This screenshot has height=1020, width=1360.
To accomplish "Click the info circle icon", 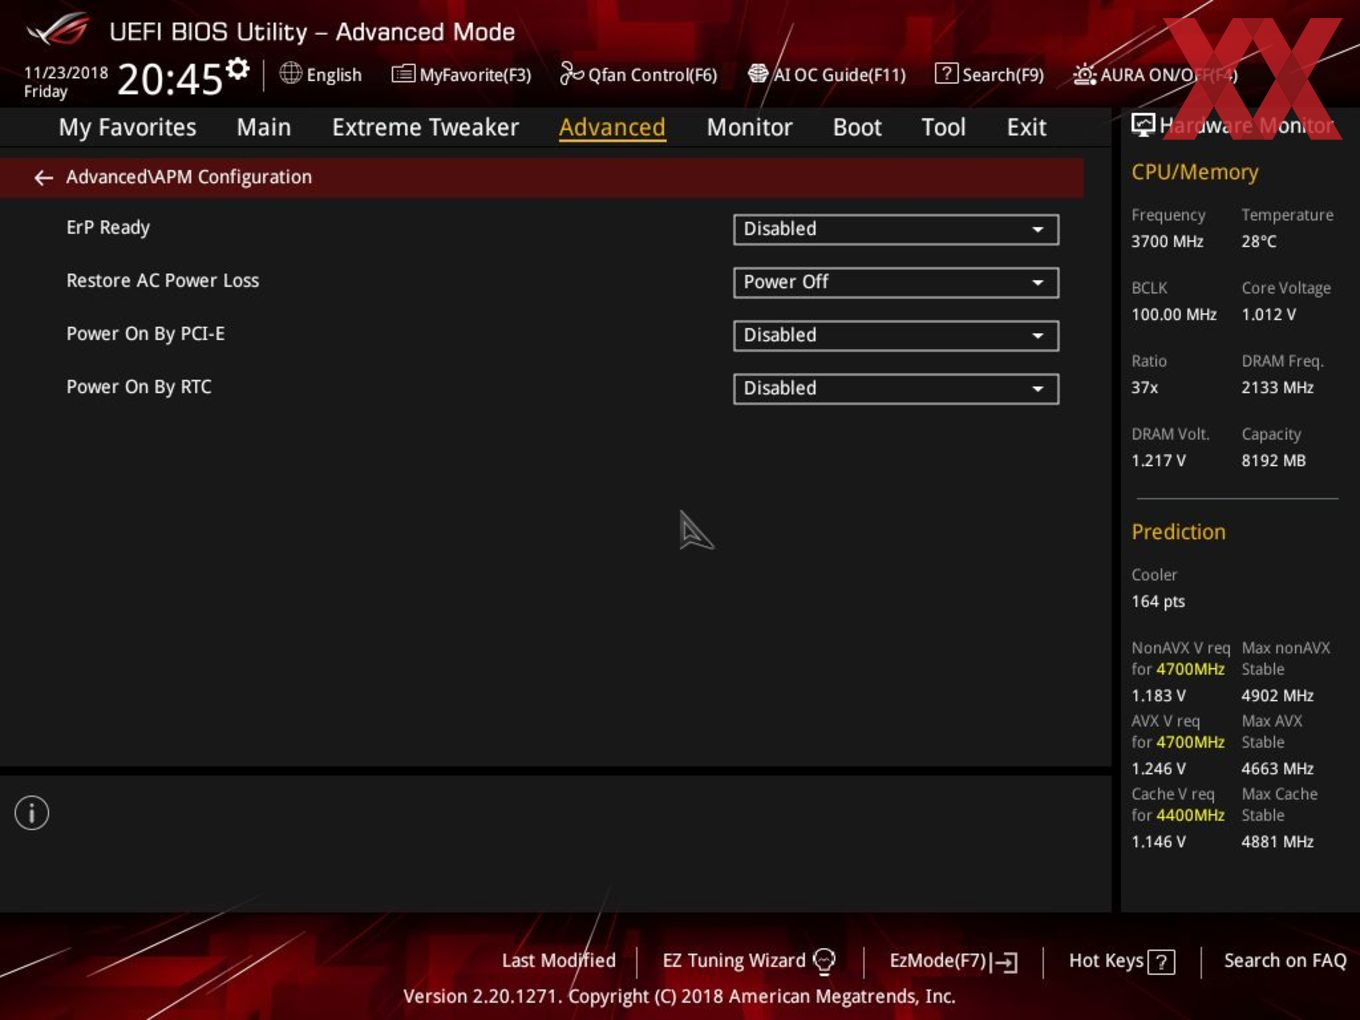I will click(32, 813).
